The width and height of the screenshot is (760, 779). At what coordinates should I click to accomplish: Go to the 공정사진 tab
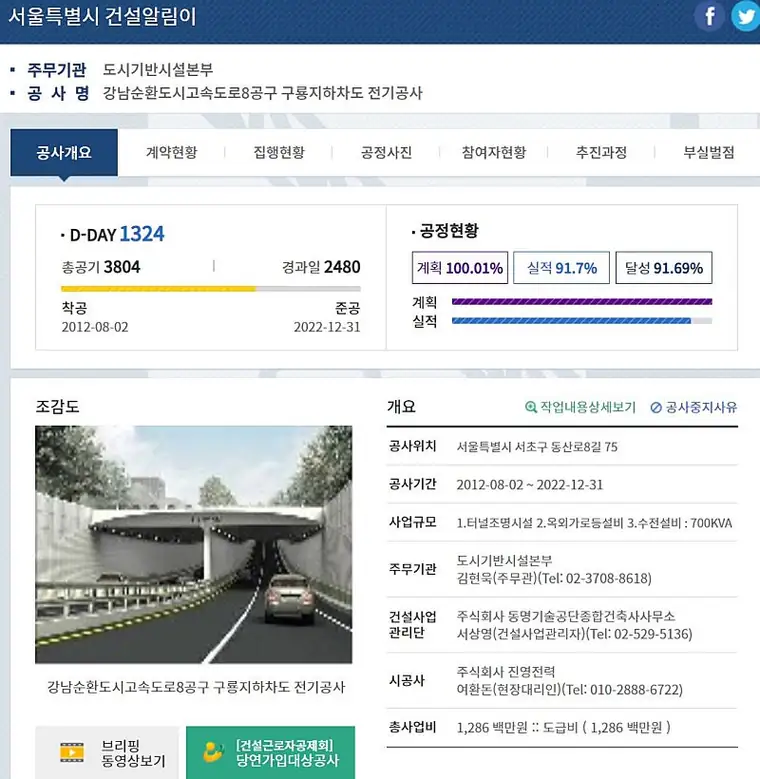coord(386,153)
